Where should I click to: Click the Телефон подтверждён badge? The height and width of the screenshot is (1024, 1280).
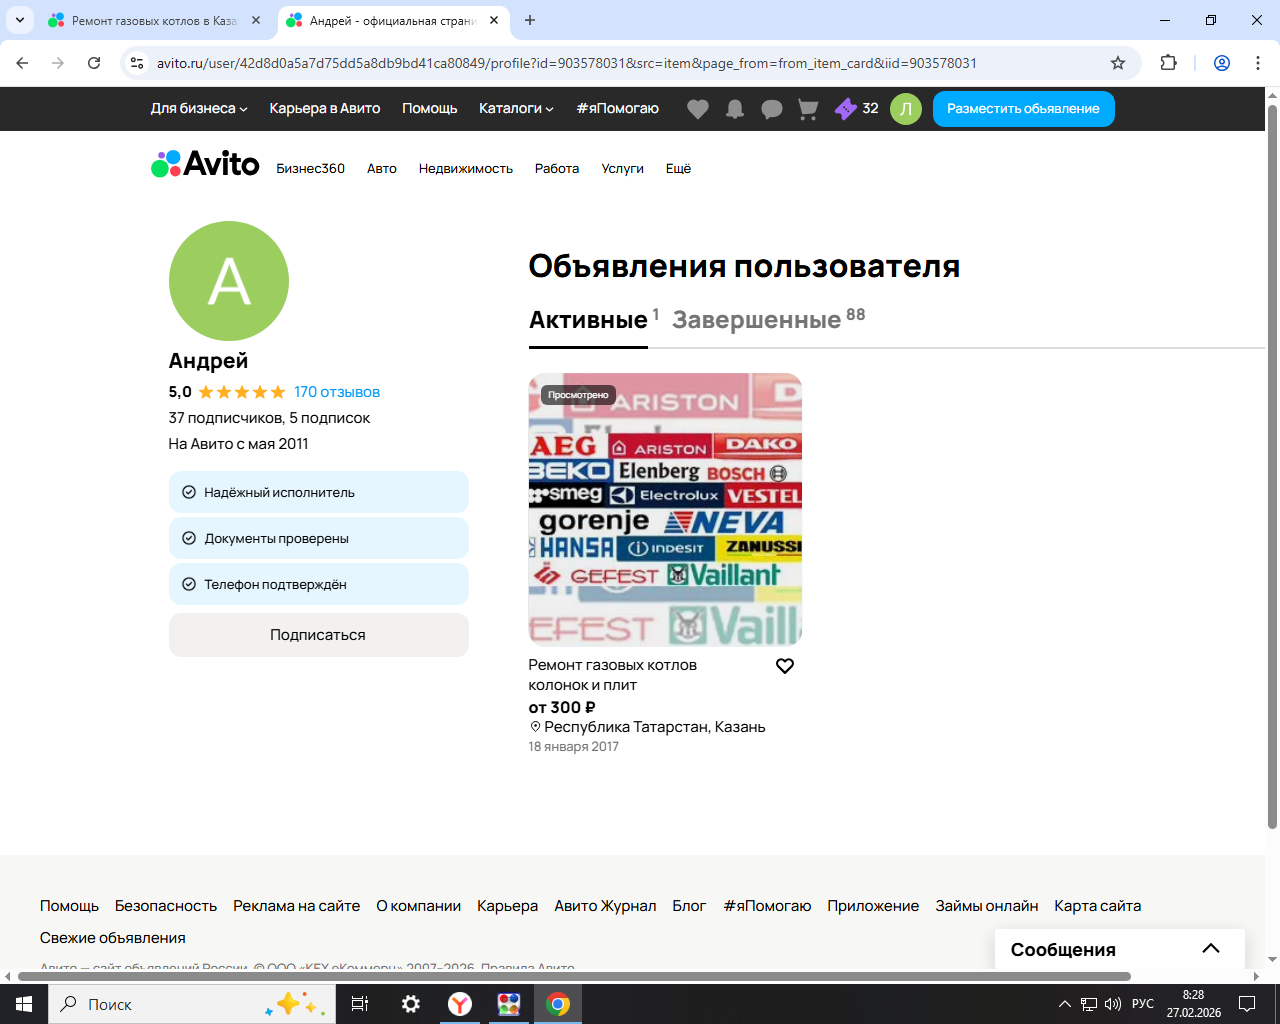click(319, 584)
